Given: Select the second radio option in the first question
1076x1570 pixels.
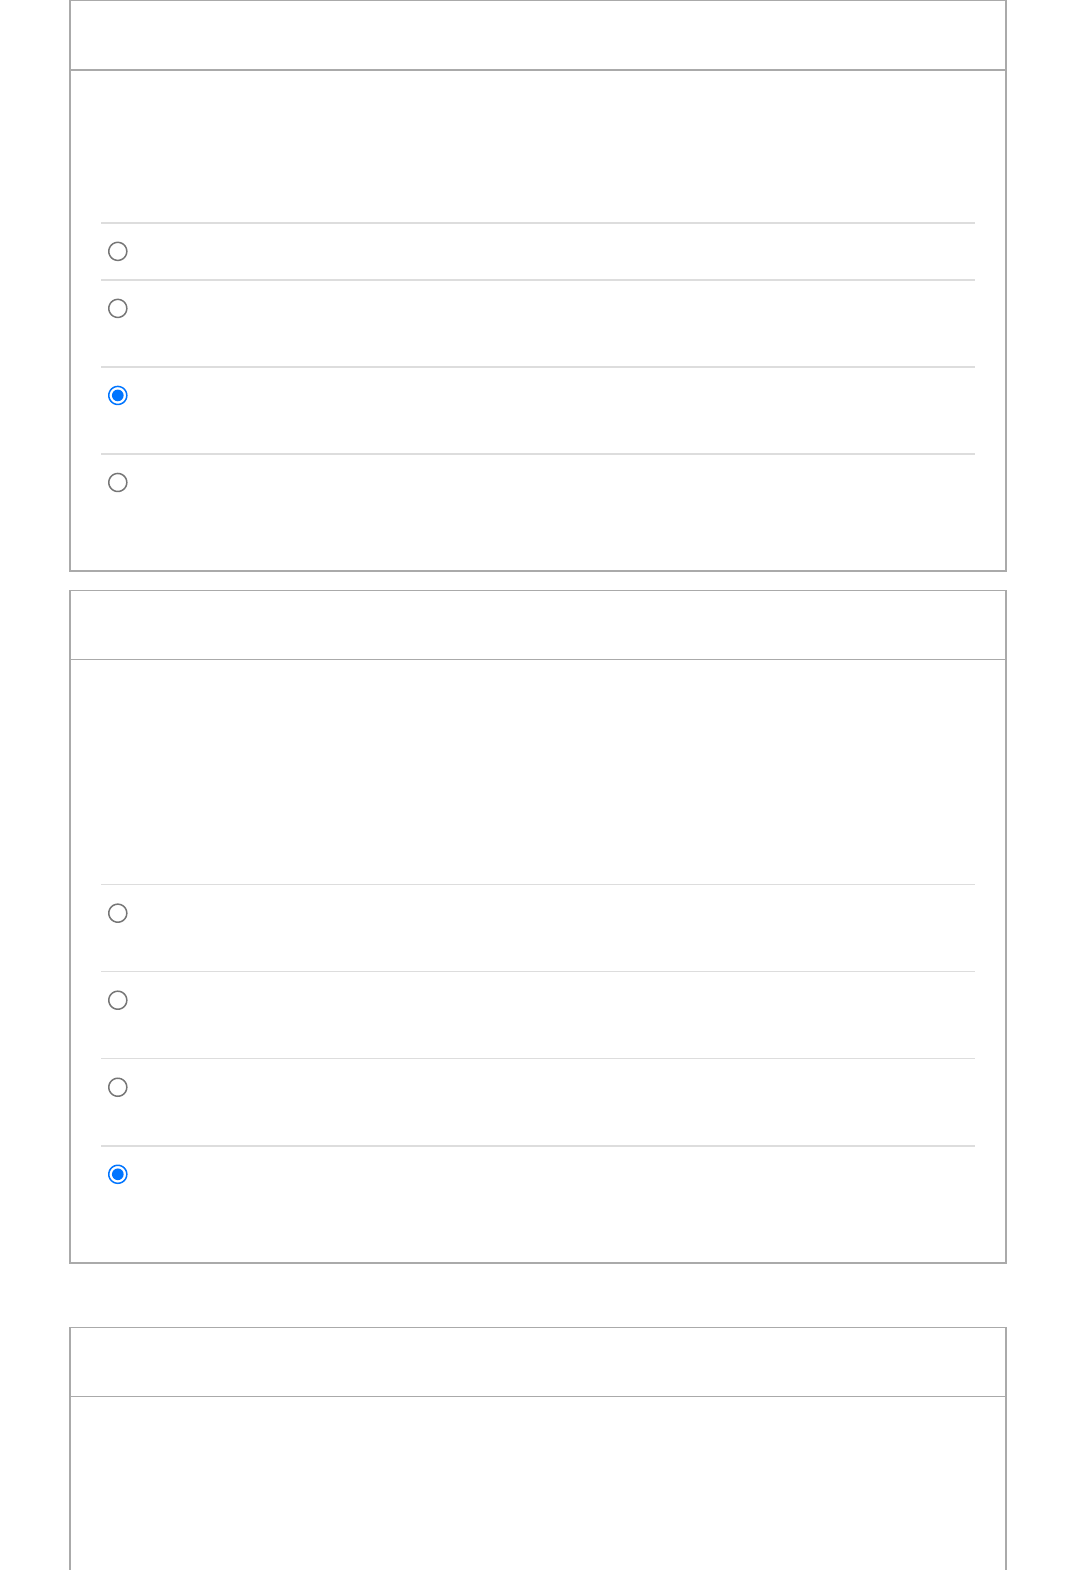Looking at the screenshot, I should point(118,308).
